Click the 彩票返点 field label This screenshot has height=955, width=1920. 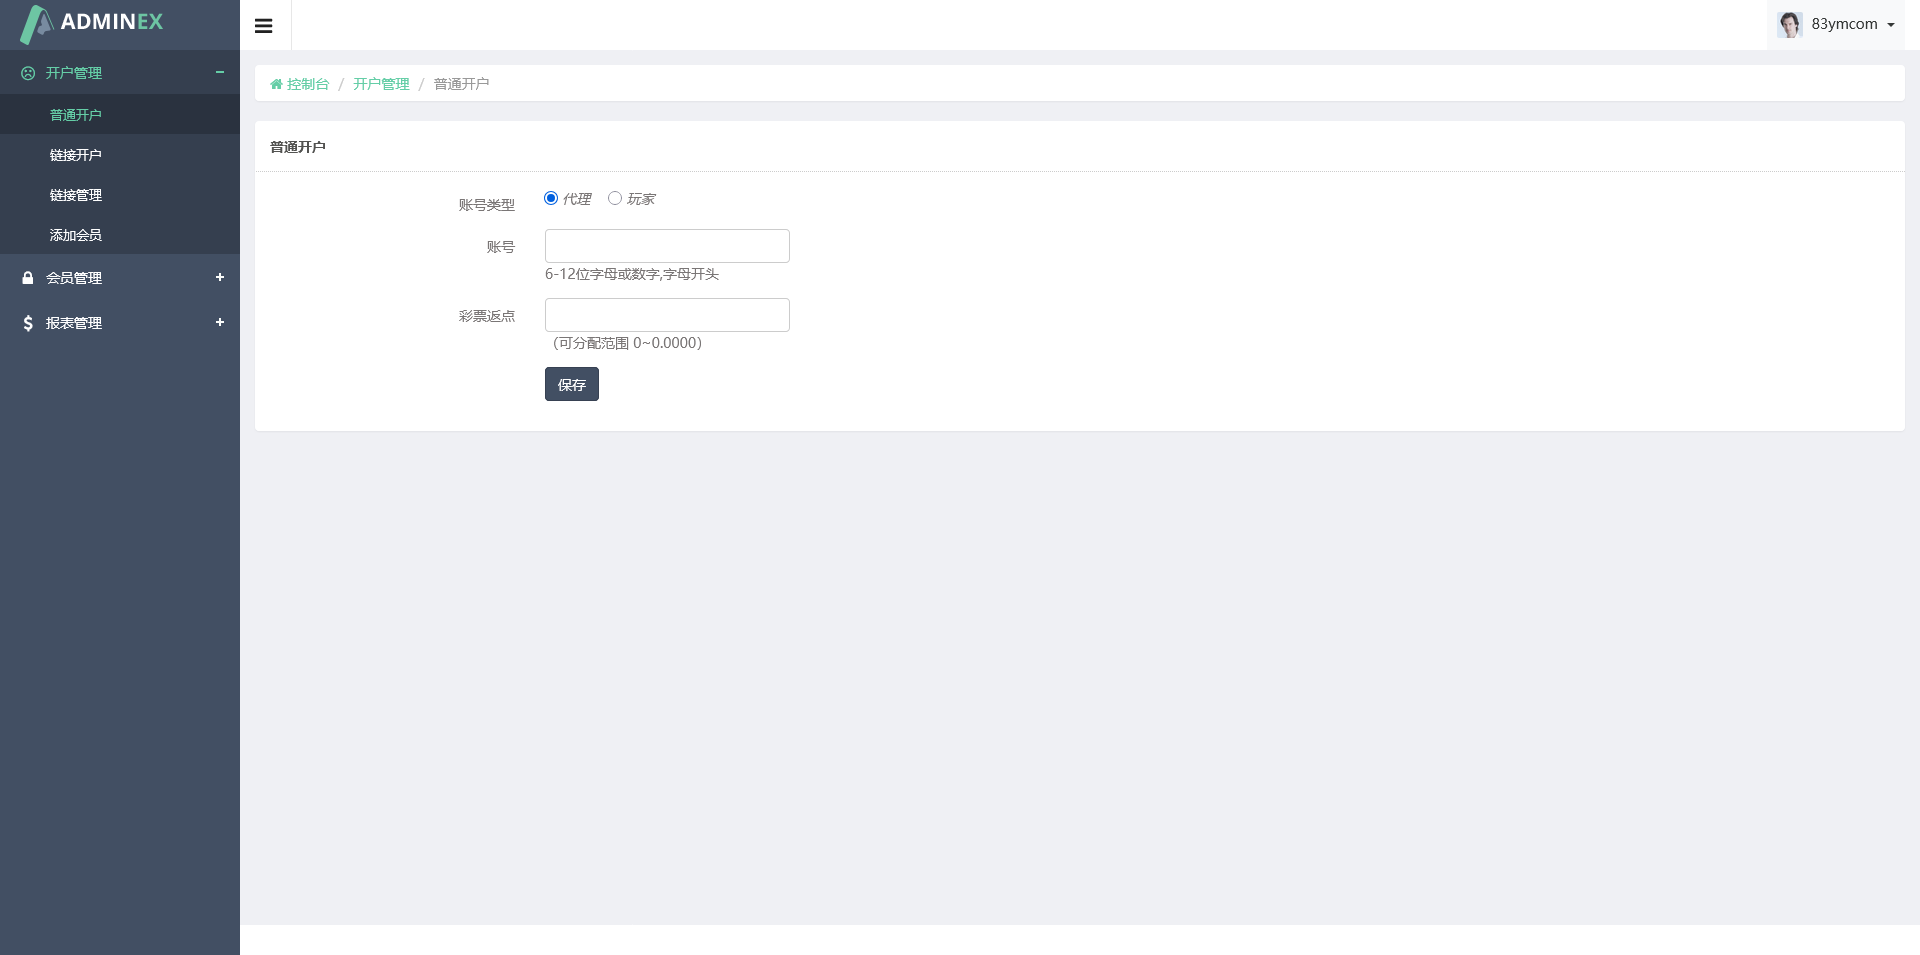click(x=487, y=316)
